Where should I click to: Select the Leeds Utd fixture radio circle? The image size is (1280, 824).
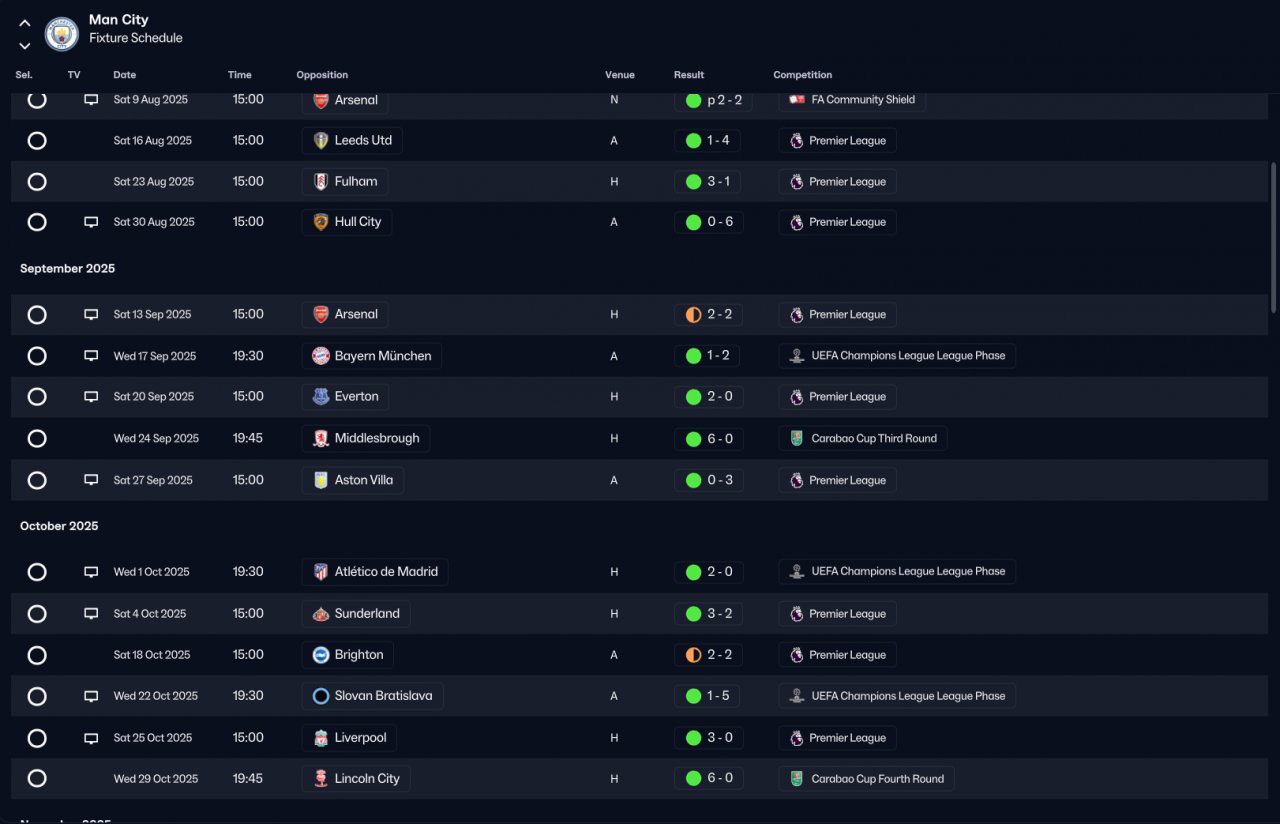(x=37, y=141)
